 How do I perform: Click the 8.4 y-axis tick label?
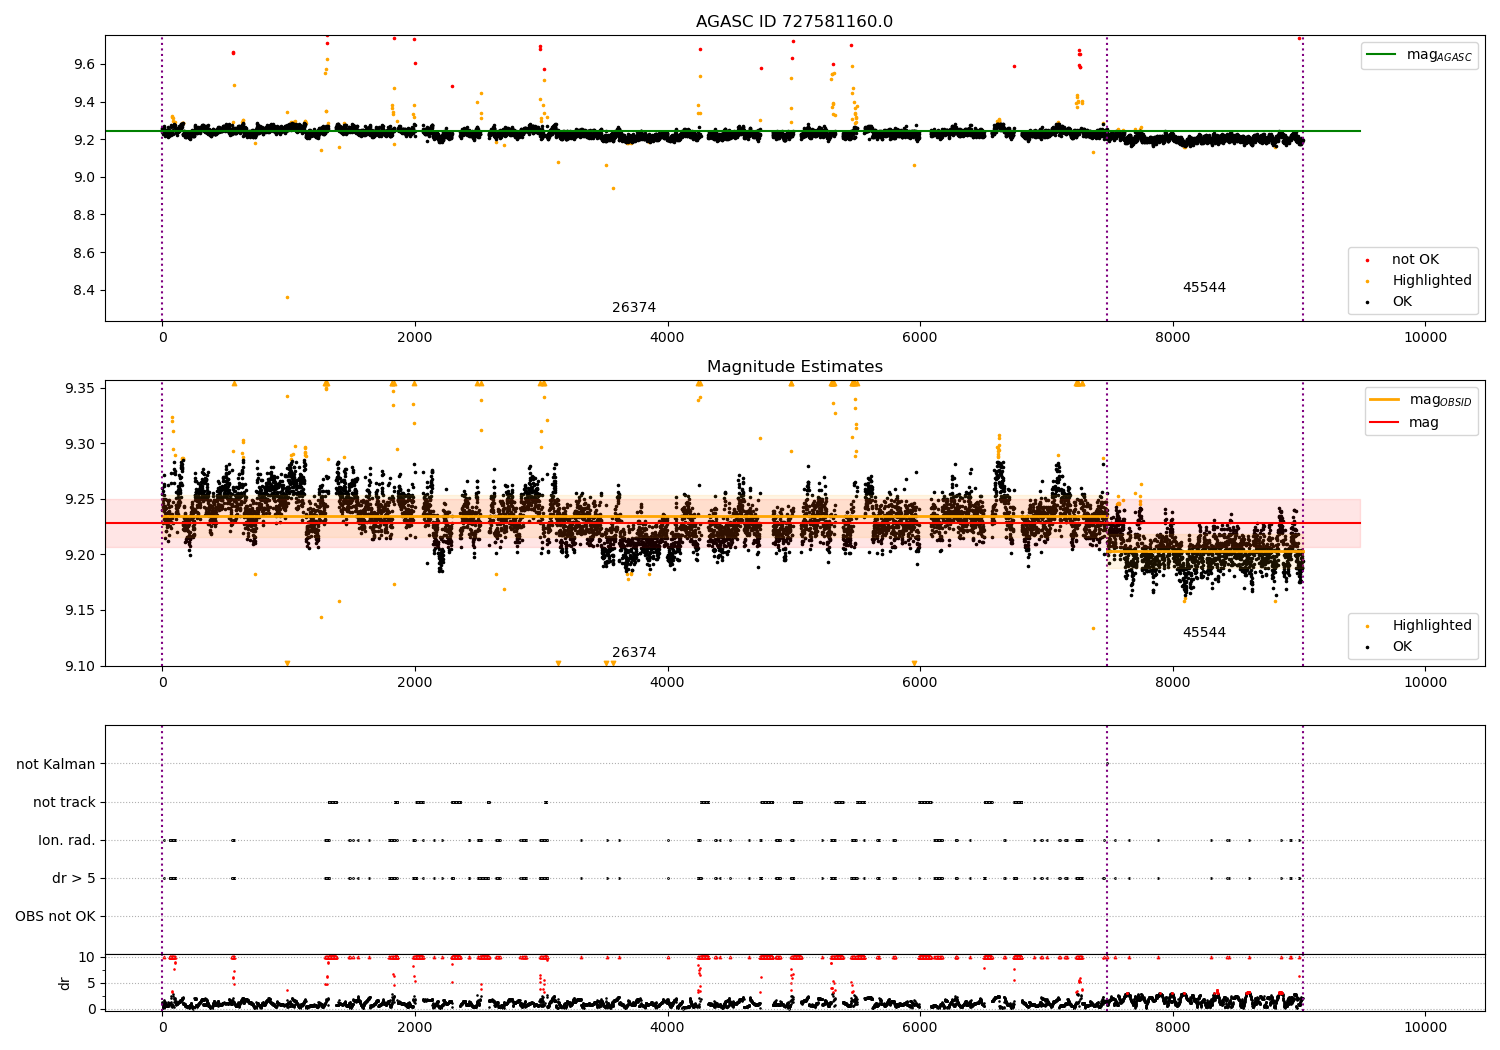click(x=84, y=291)
